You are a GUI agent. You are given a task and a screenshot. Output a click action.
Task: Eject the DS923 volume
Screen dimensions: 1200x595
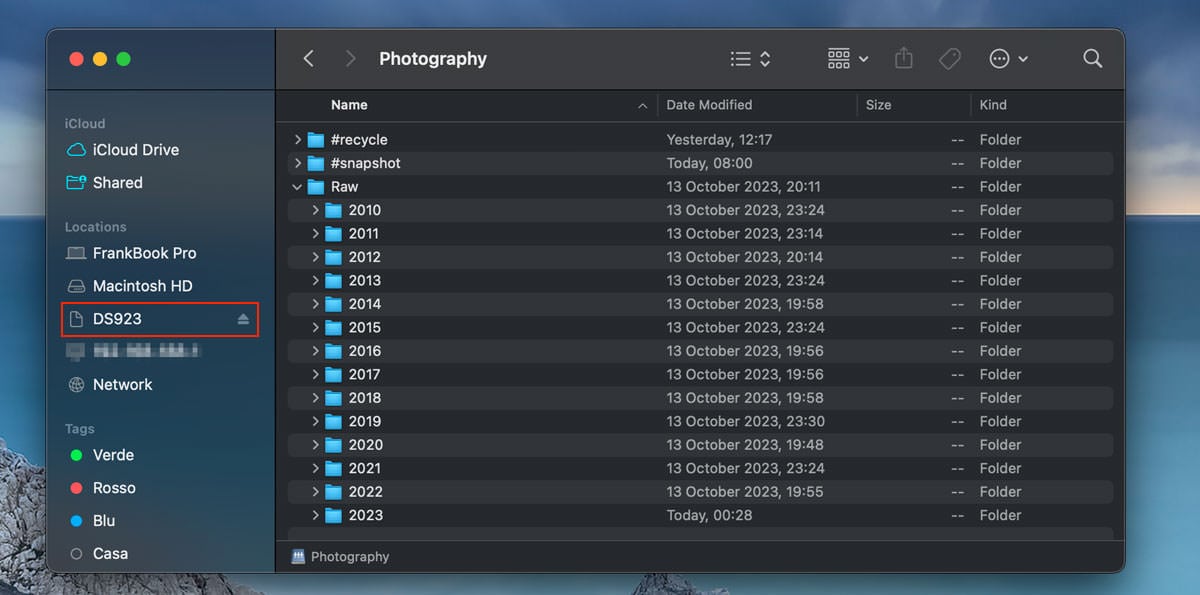pyautogui.click(x=243, y=319)
